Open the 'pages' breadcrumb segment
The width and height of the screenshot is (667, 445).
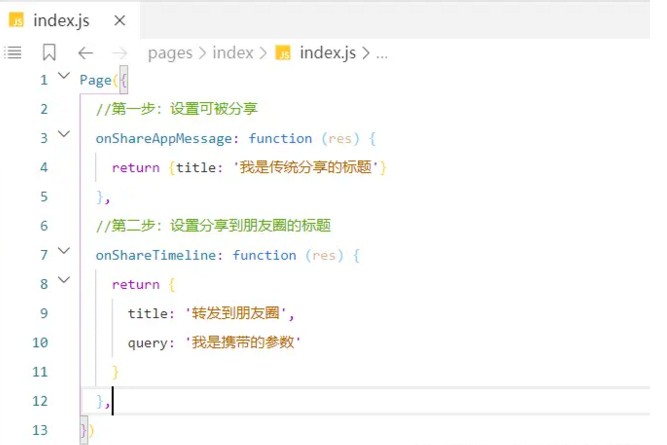click(170, 53)
